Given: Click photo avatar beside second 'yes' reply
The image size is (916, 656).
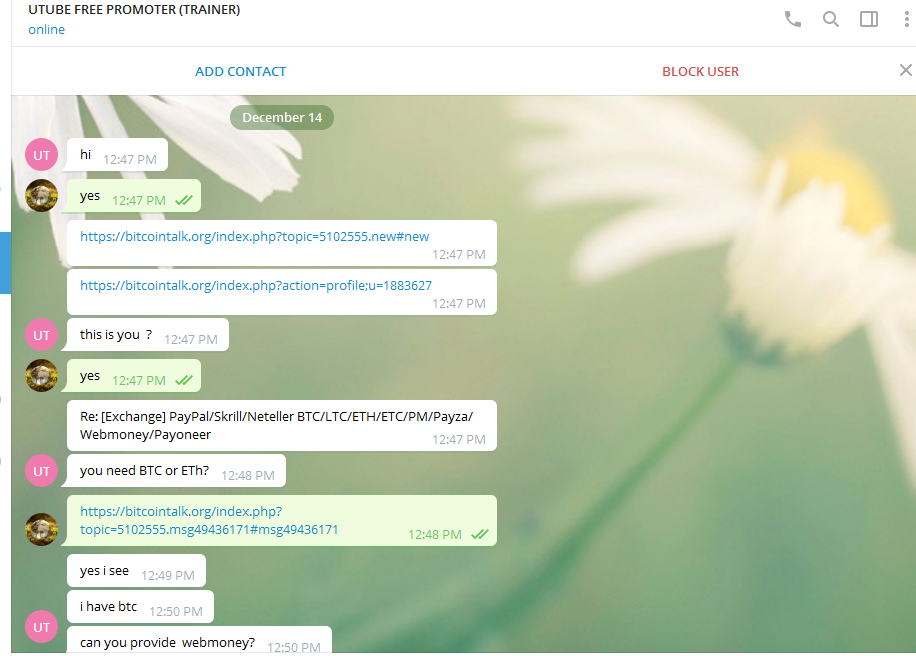Looking at the screenshot, I should (x=41, y=376).
